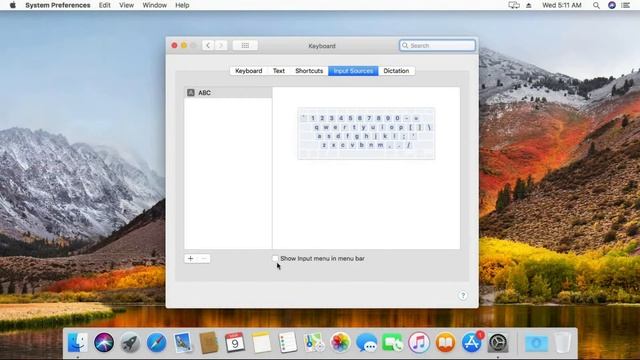Image resolution: width=640 pixels, height=360 pixels.
Task: Open the System Preferences app menu
Action: tap(58, 5)
